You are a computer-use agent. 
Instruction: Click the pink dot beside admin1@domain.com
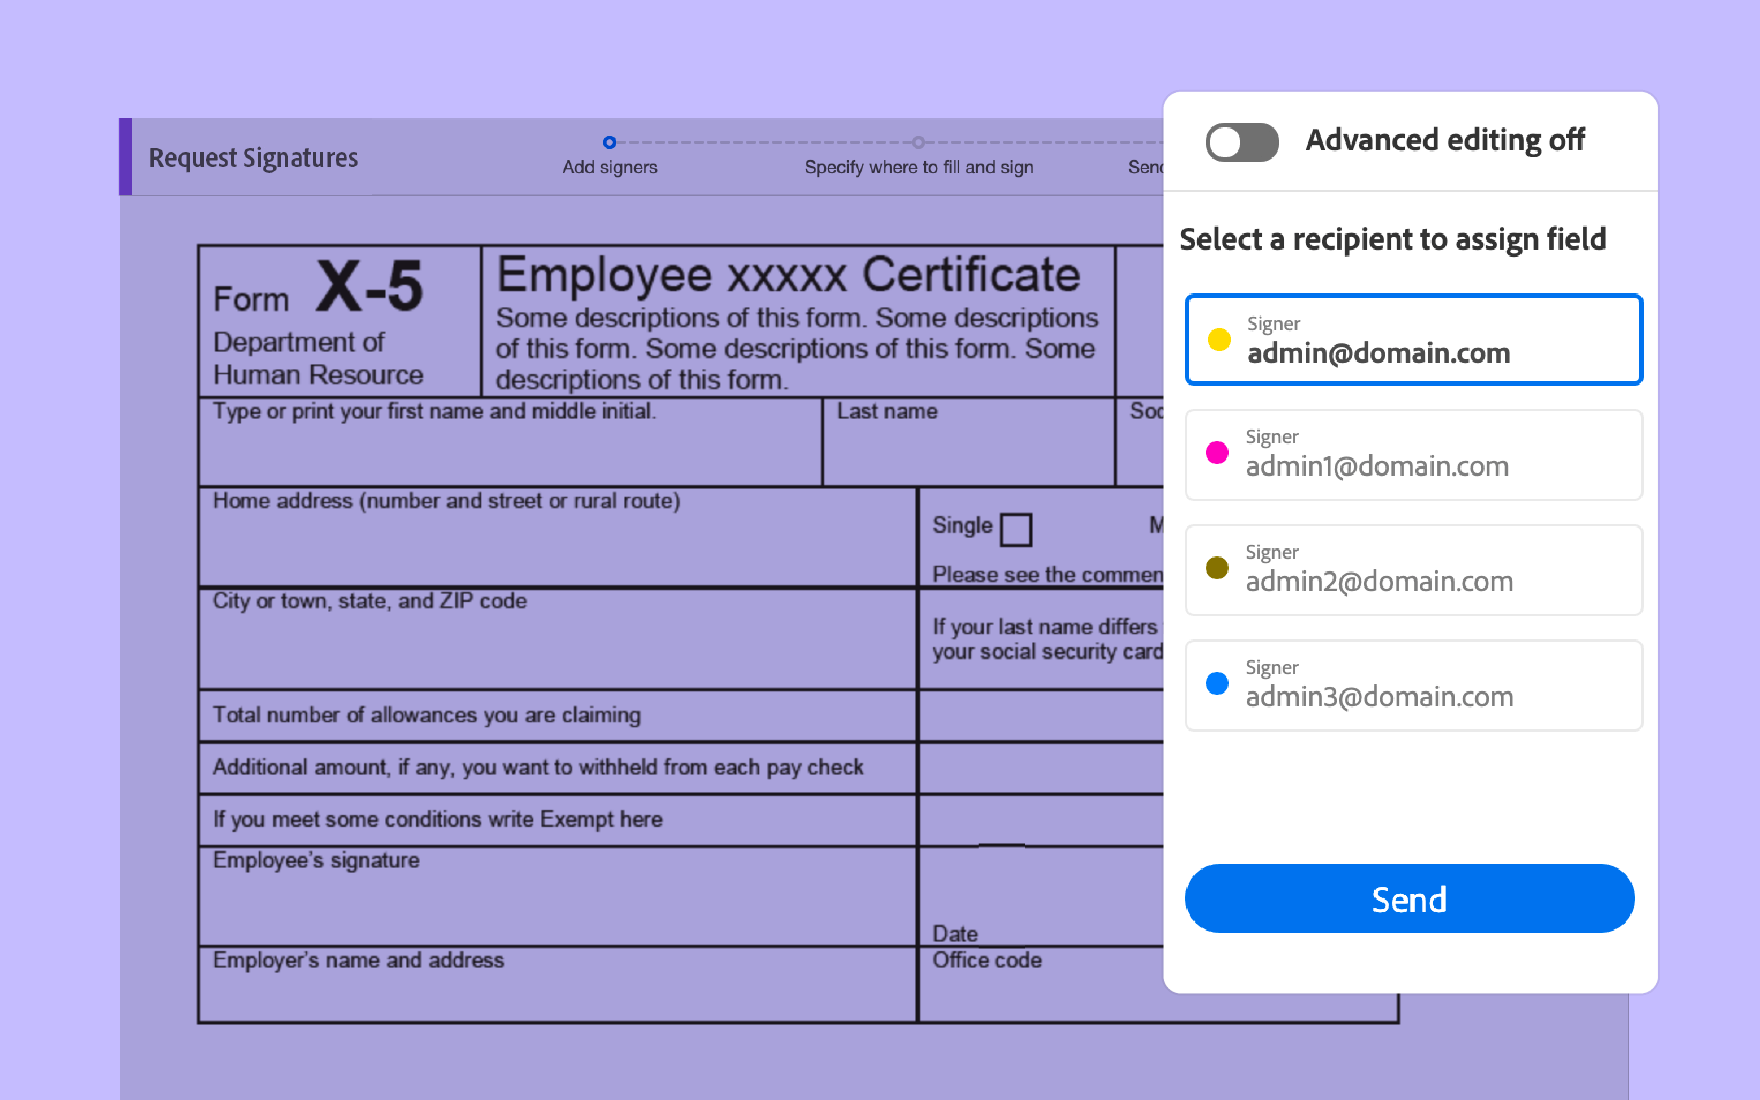pos(1216,453)
